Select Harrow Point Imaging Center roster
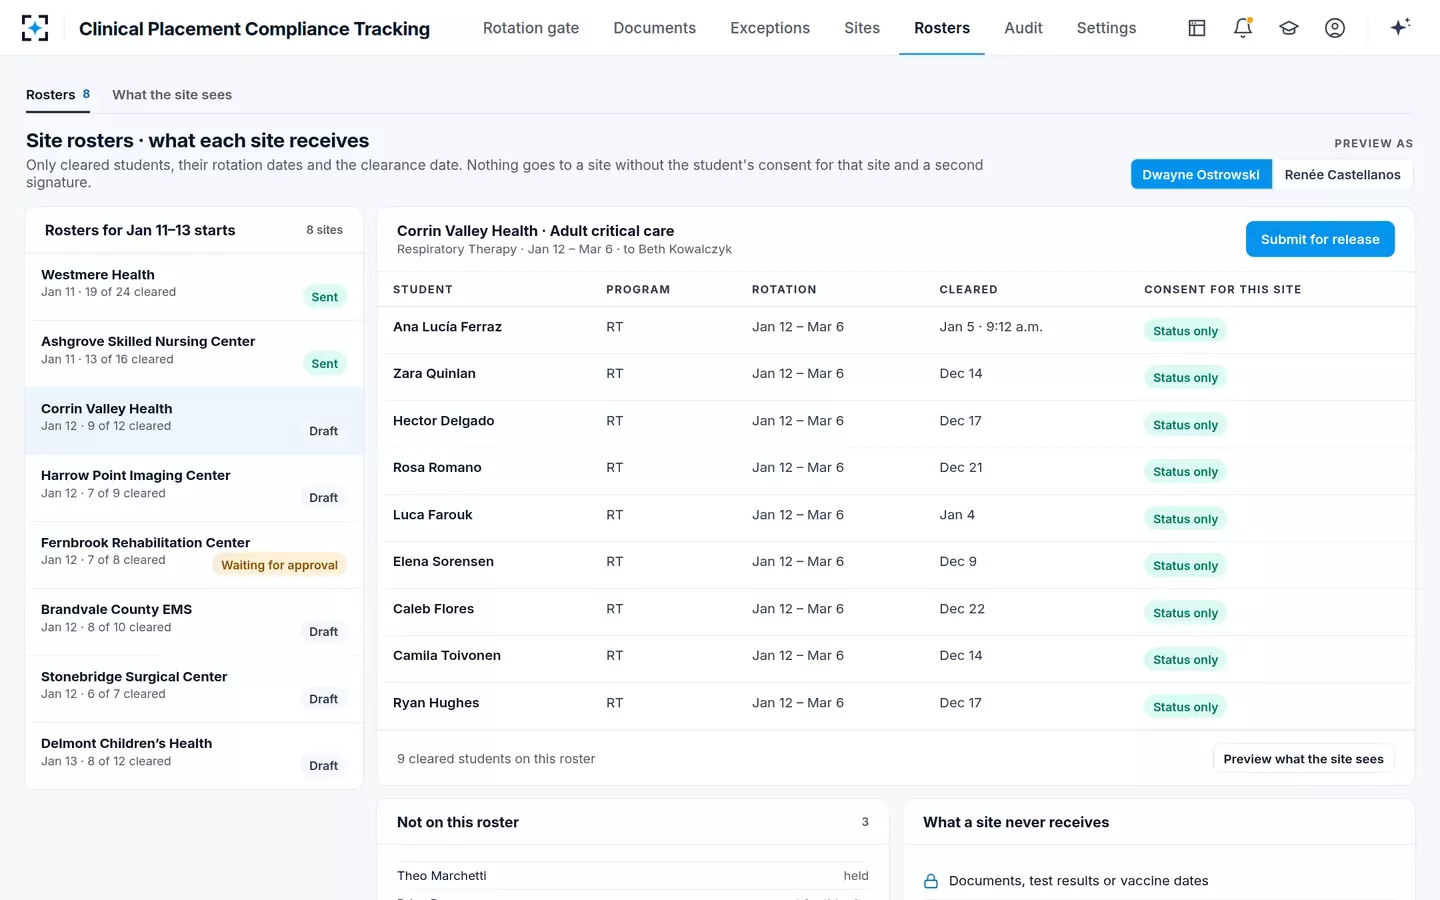 click(194, 488)
